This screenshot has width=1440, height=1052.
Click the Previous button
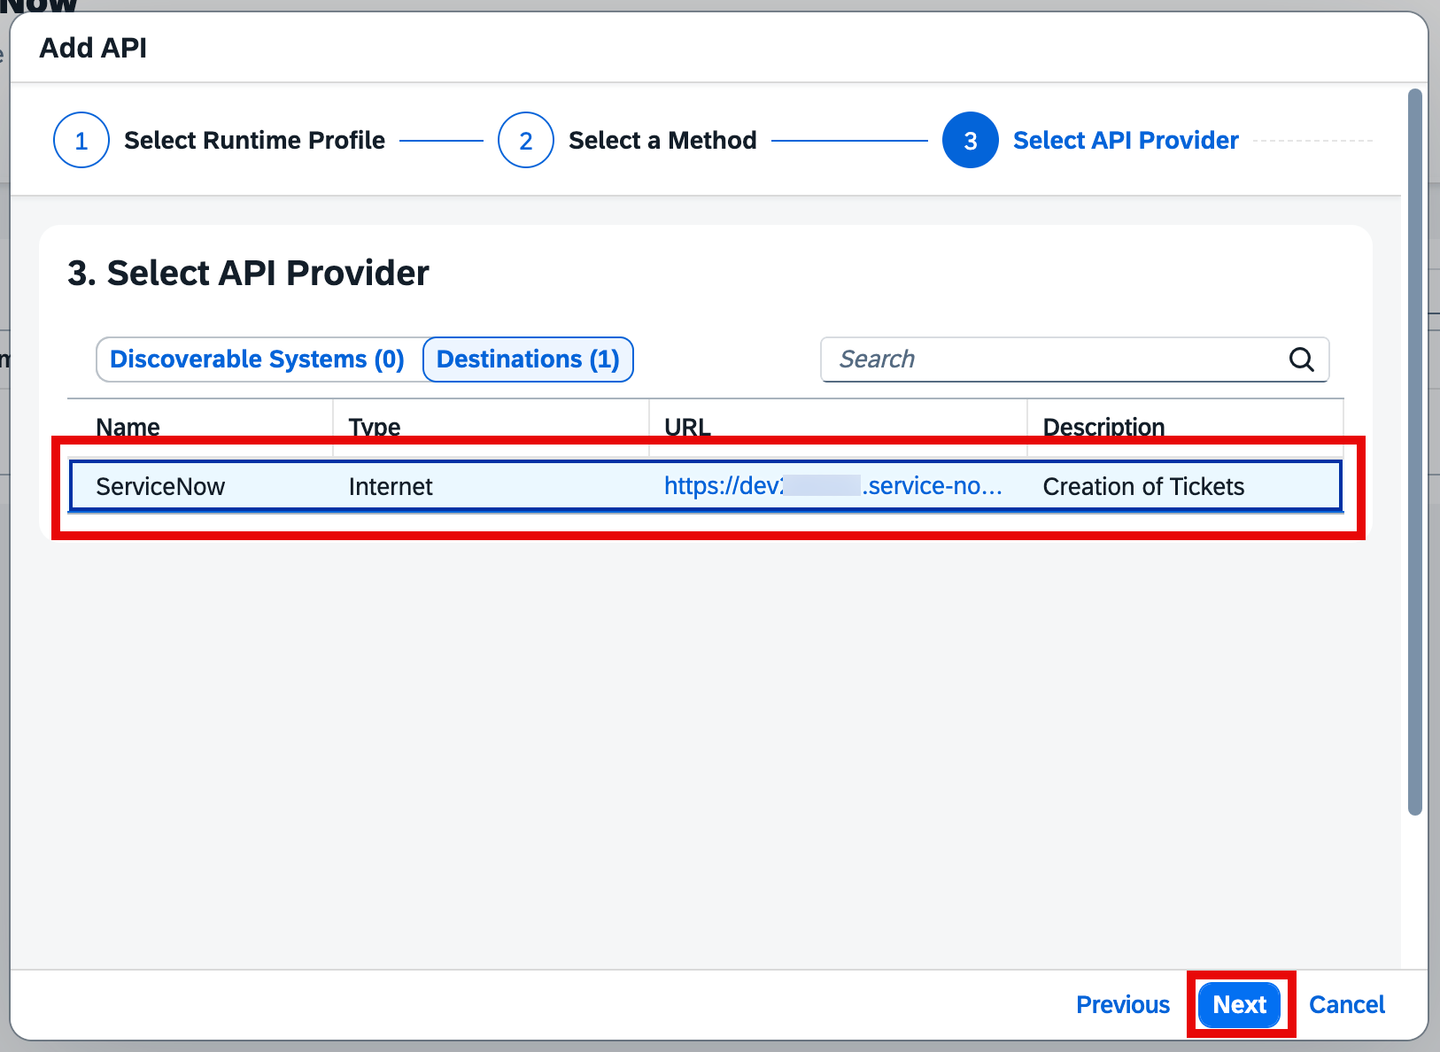1123,1004
